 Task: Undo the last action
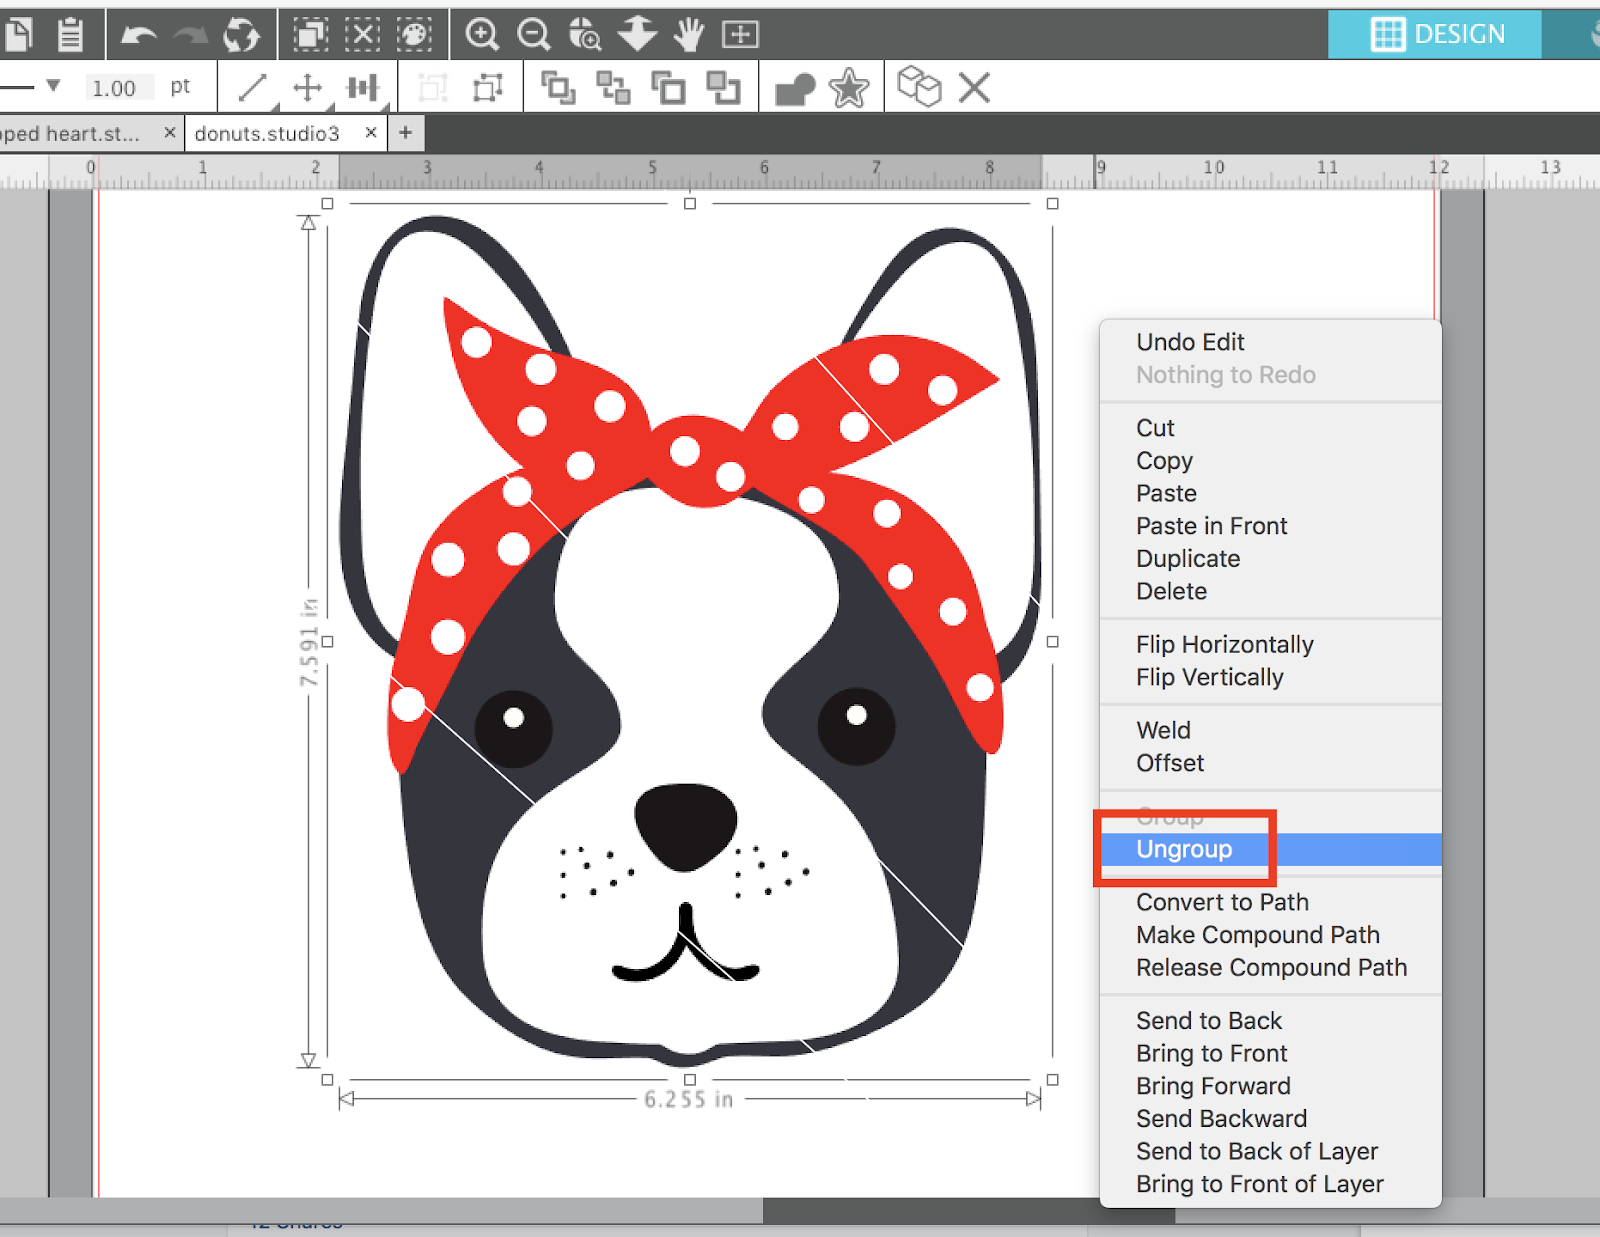(140, 33)
